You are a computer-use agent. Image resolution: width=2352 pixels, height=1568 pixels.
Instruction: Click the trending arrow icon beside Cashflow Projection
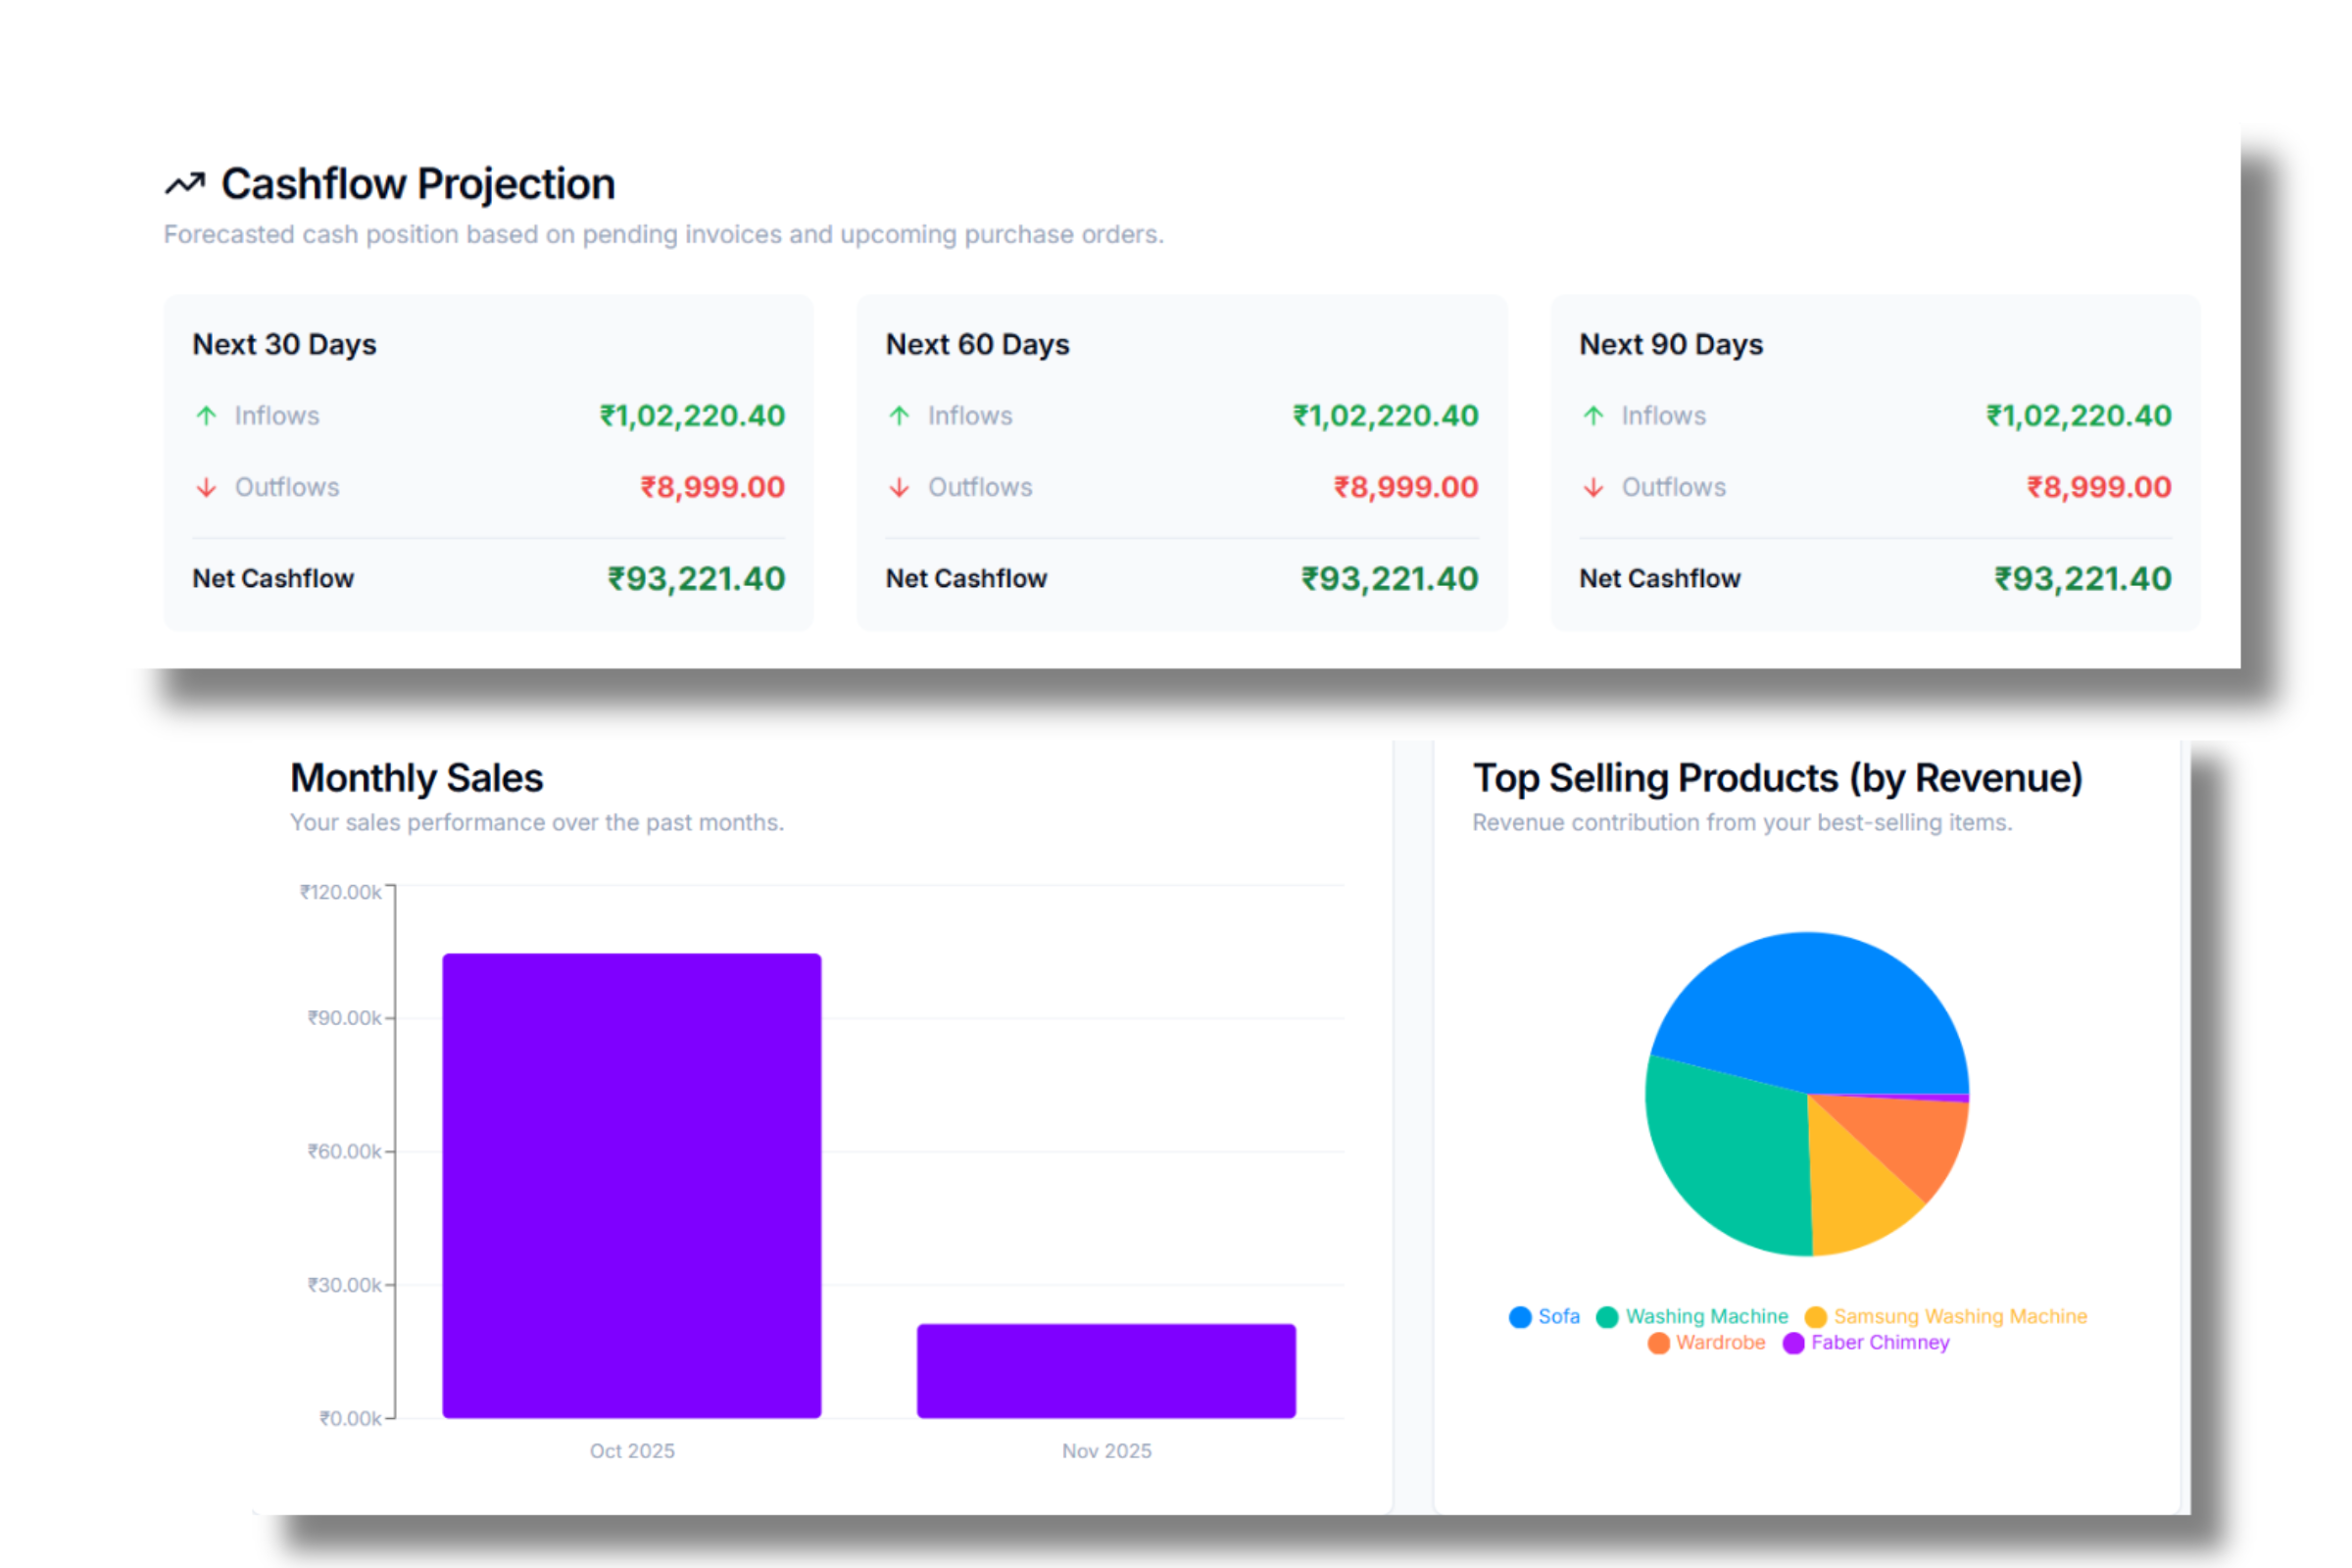186,183
